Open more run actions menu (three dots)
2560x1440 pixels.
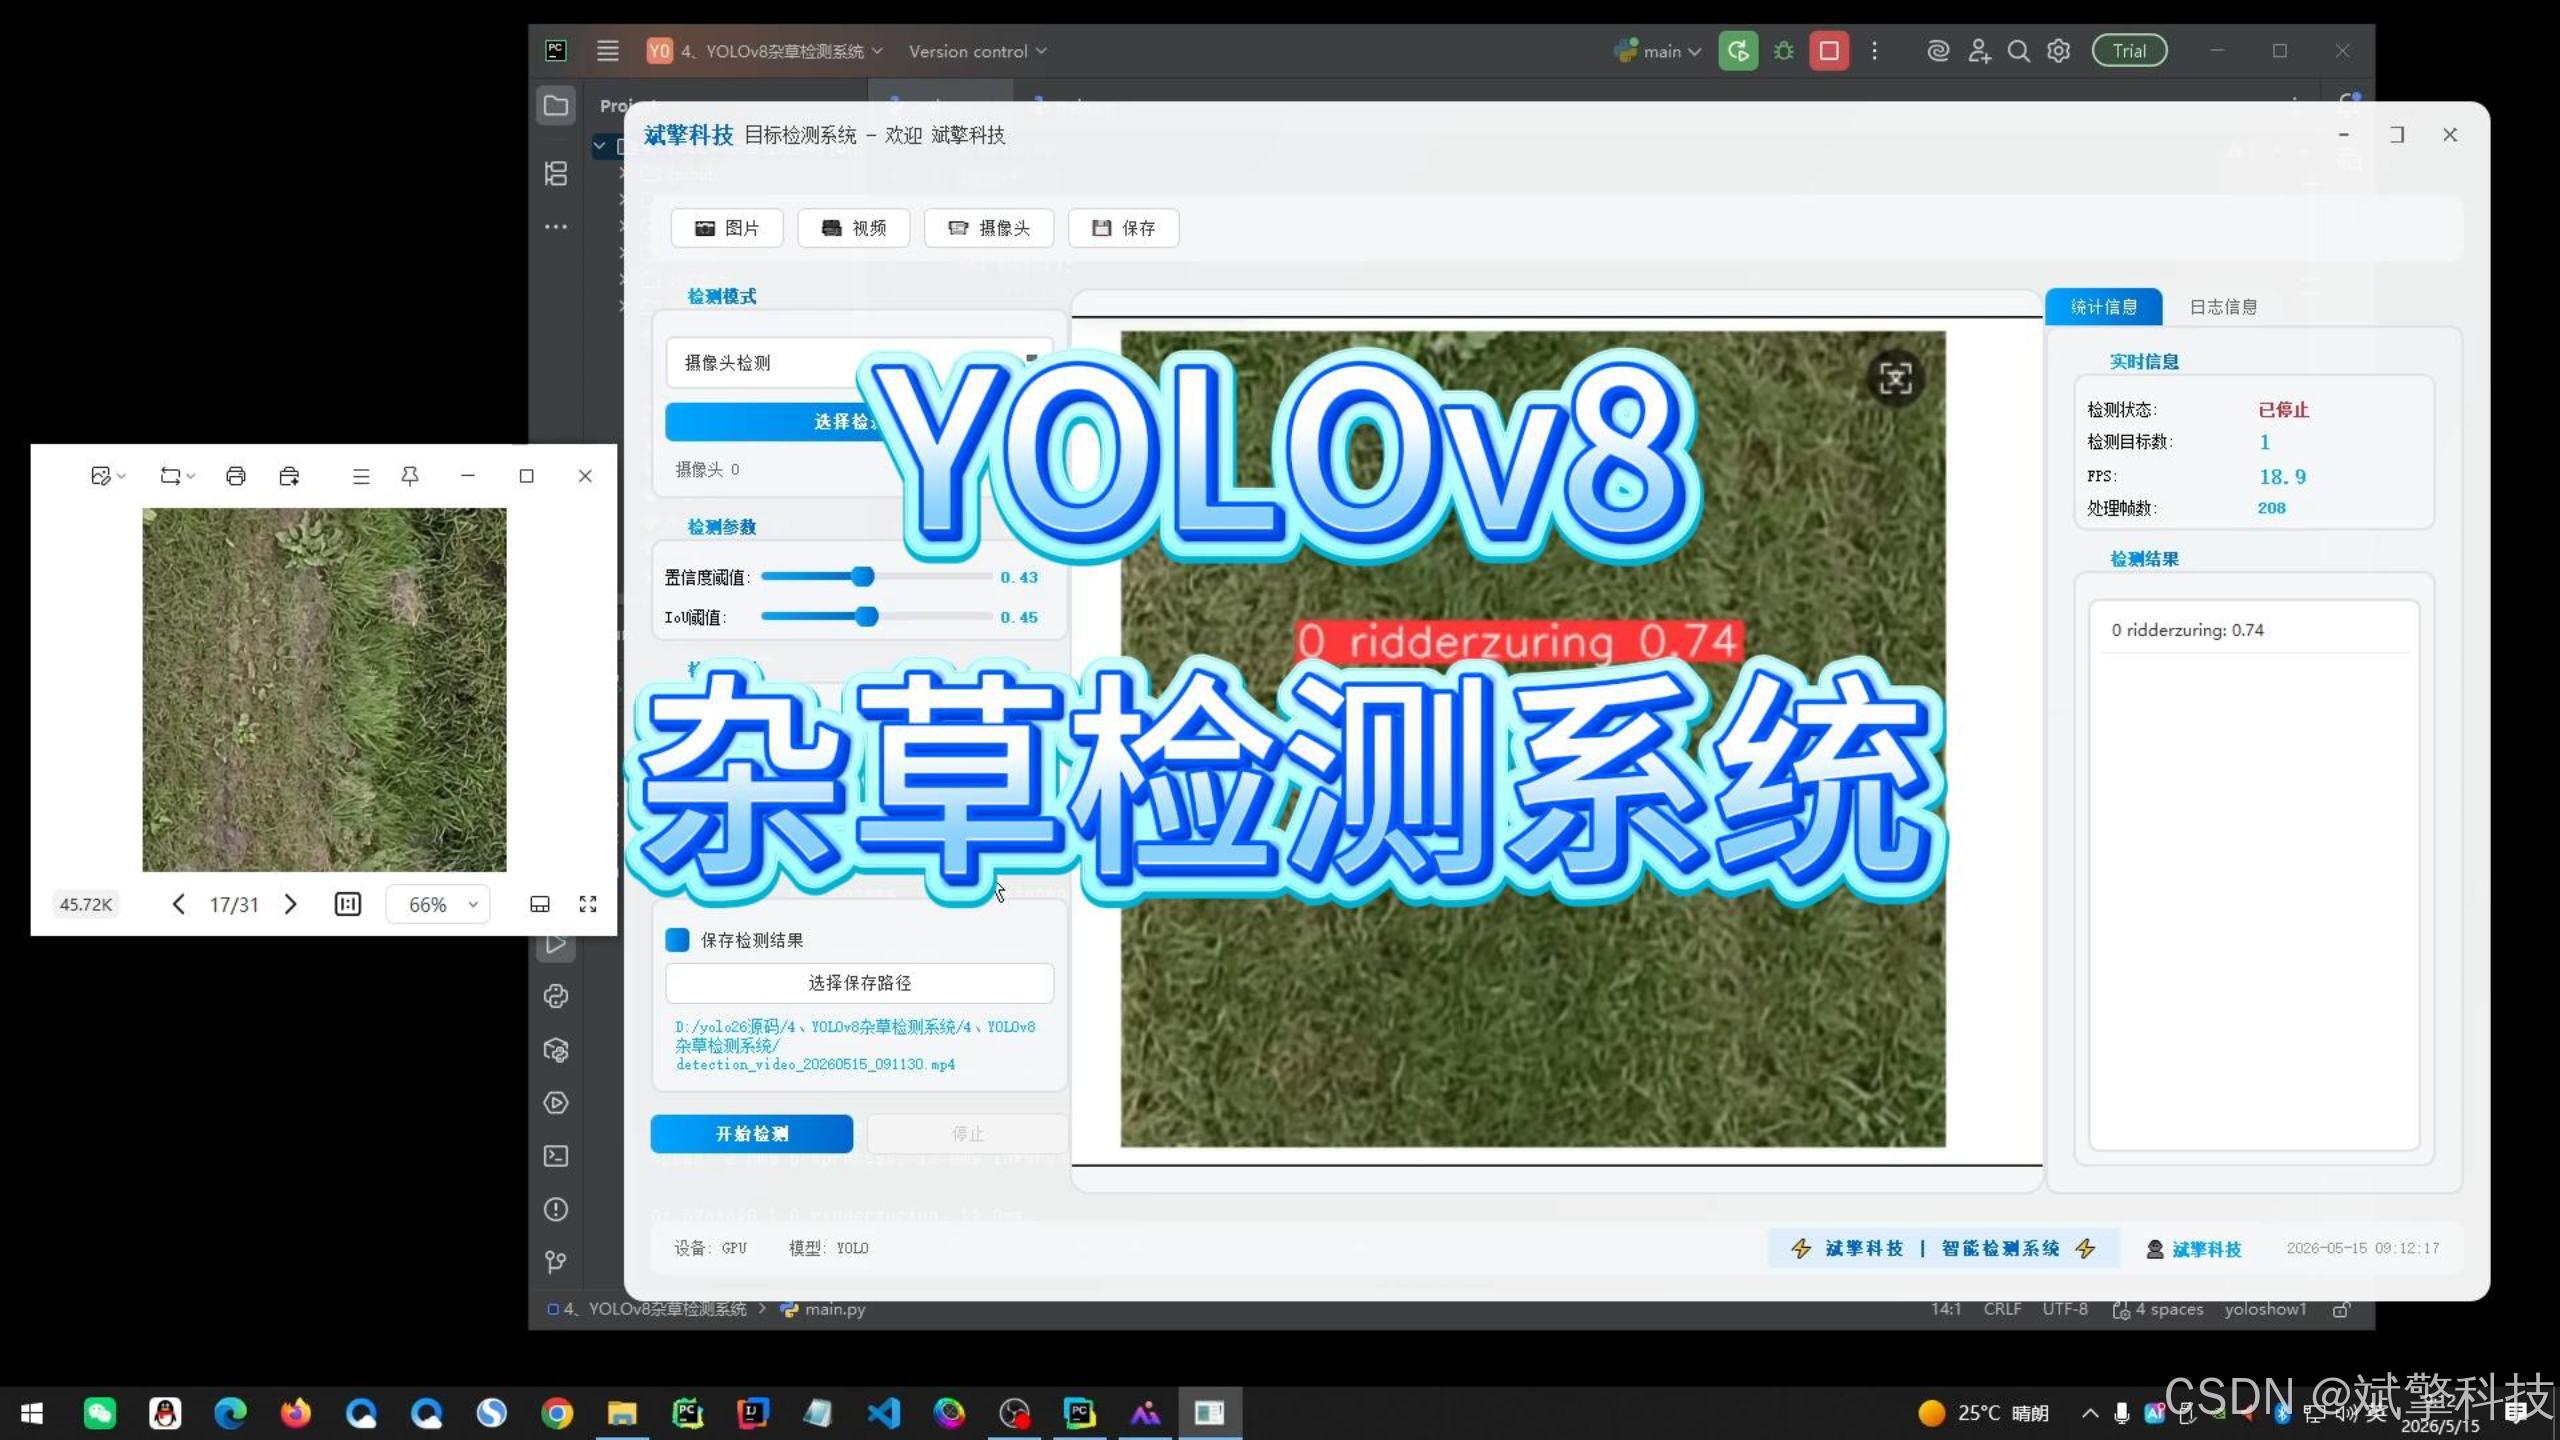pos(1875,51)
